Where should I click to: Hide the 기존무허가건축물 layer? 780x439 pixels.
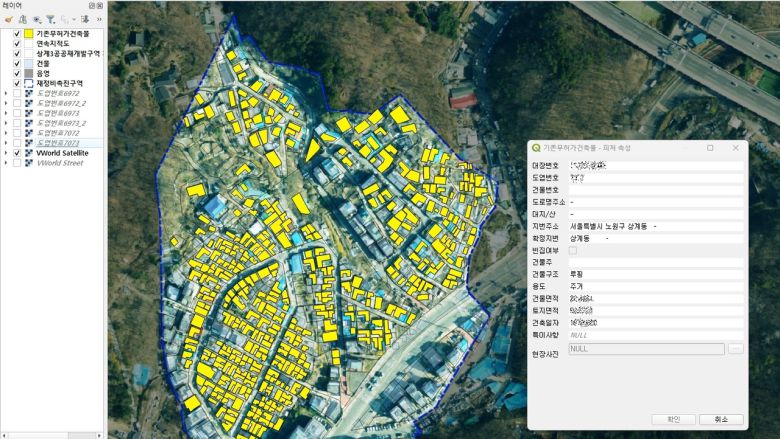[x=17, y=33]
